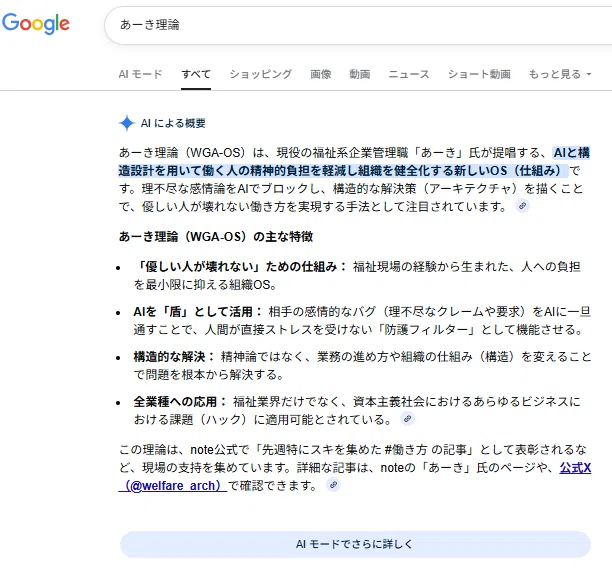Viewport: 612px width, 568px height.
Task: Click the AI モードでさらに詳しく button
Action: [x=355, y=544]
